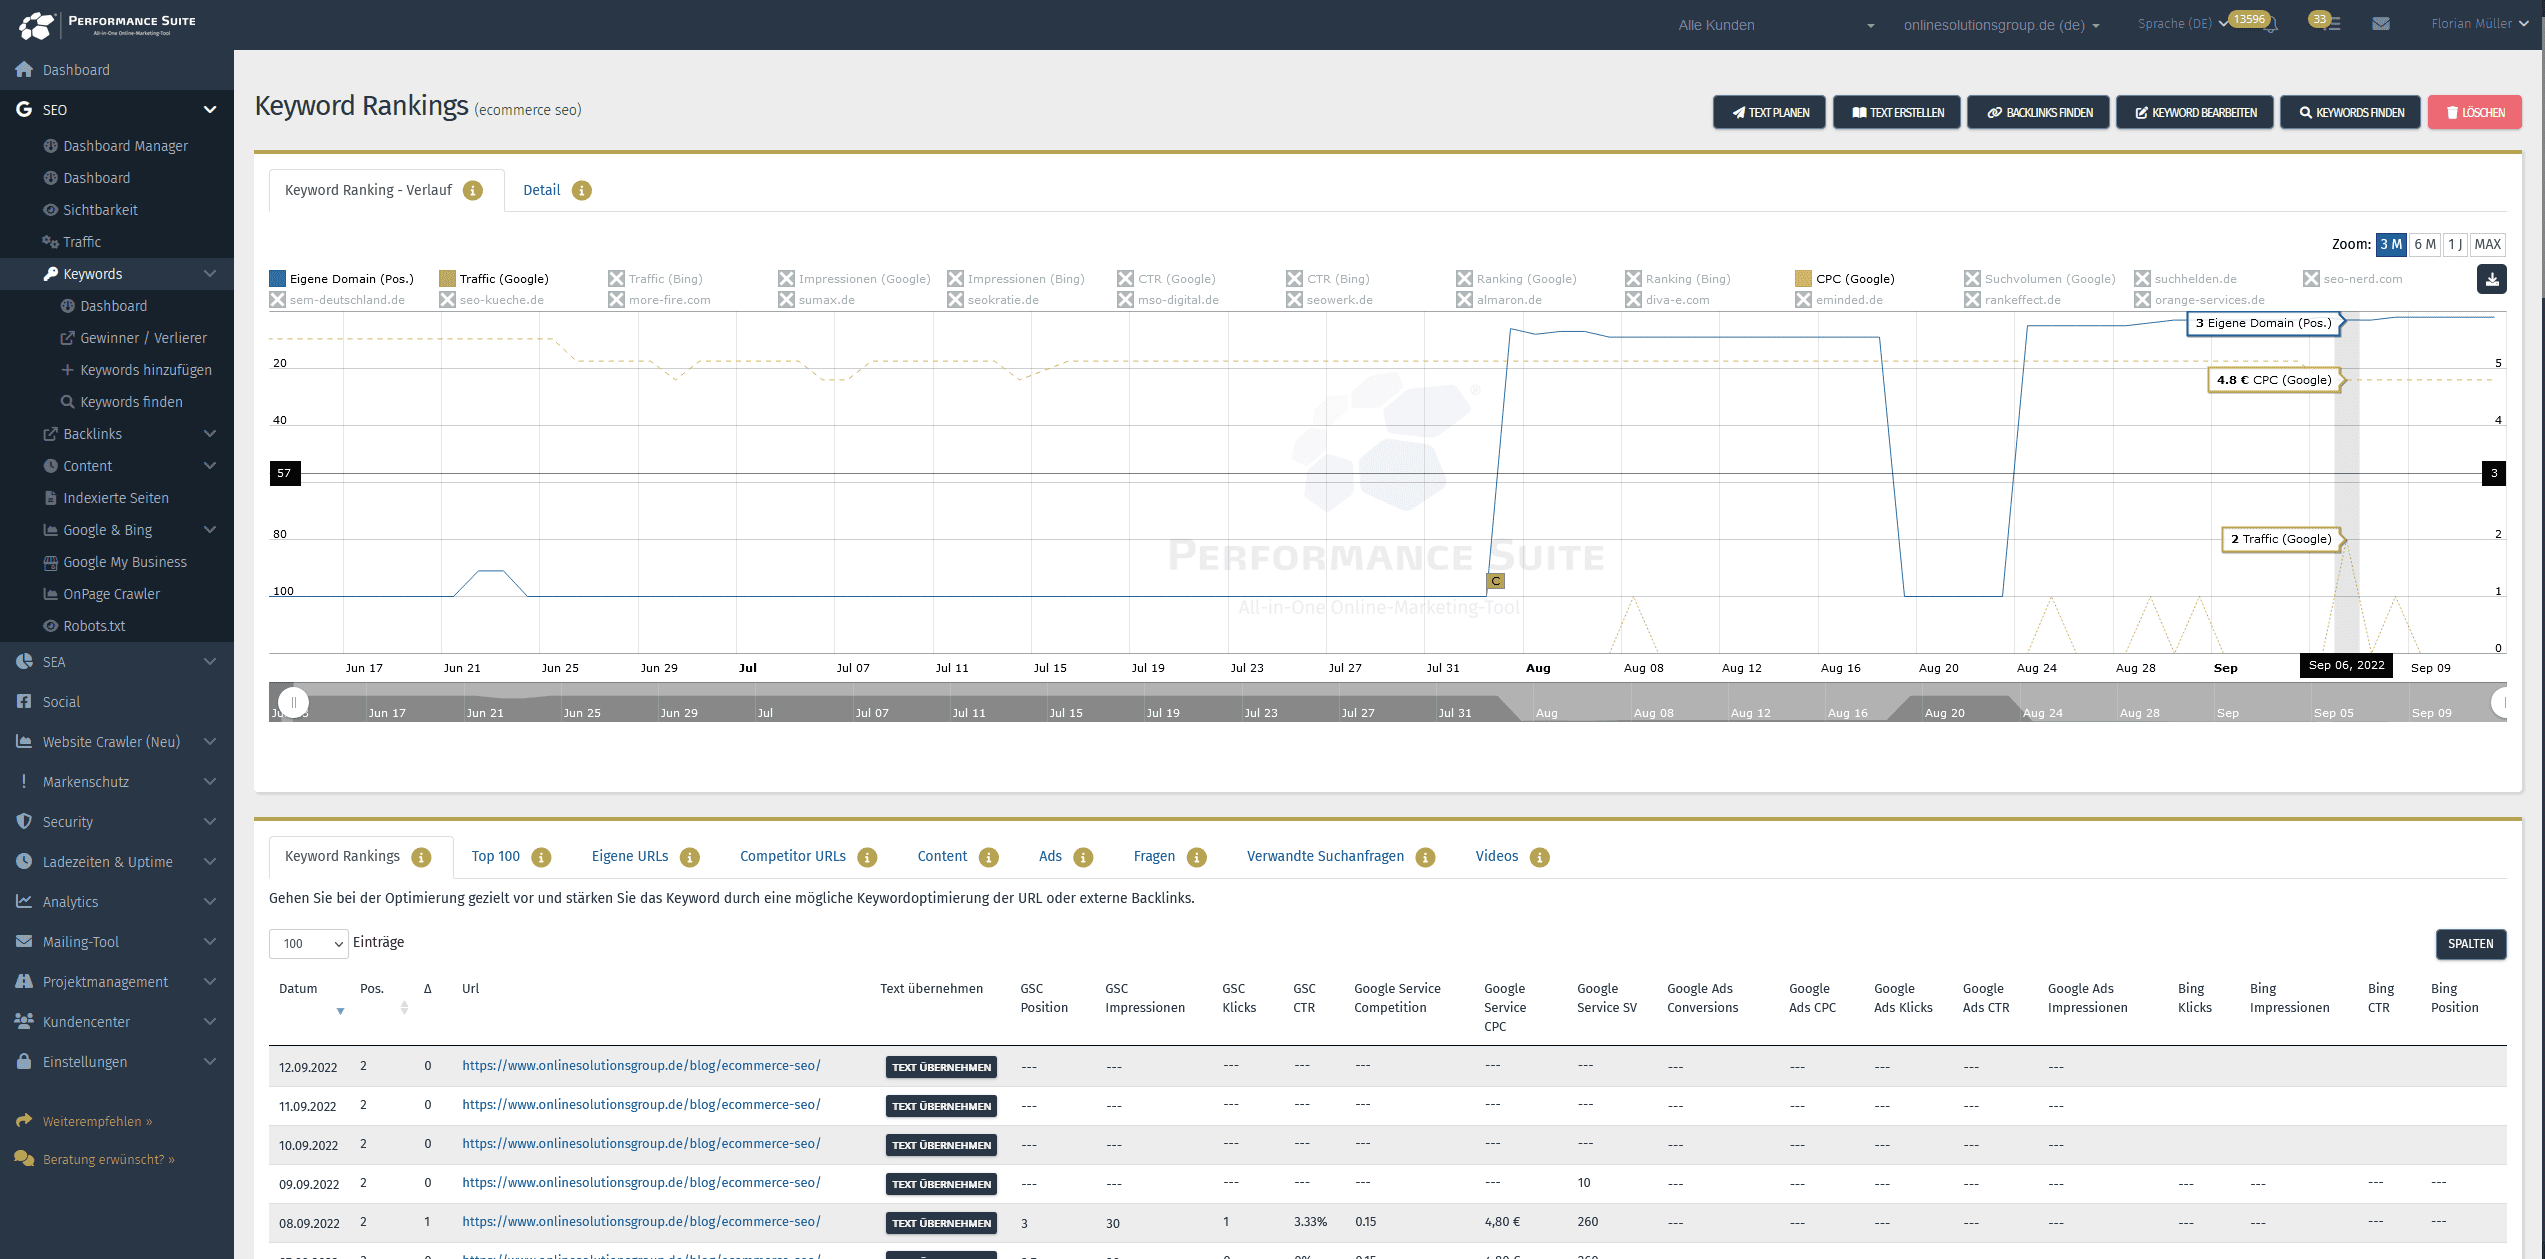Click info icon beside Ads tab
Viewport: 2545px width, 1259px height.
click(x=1083, y=857)
